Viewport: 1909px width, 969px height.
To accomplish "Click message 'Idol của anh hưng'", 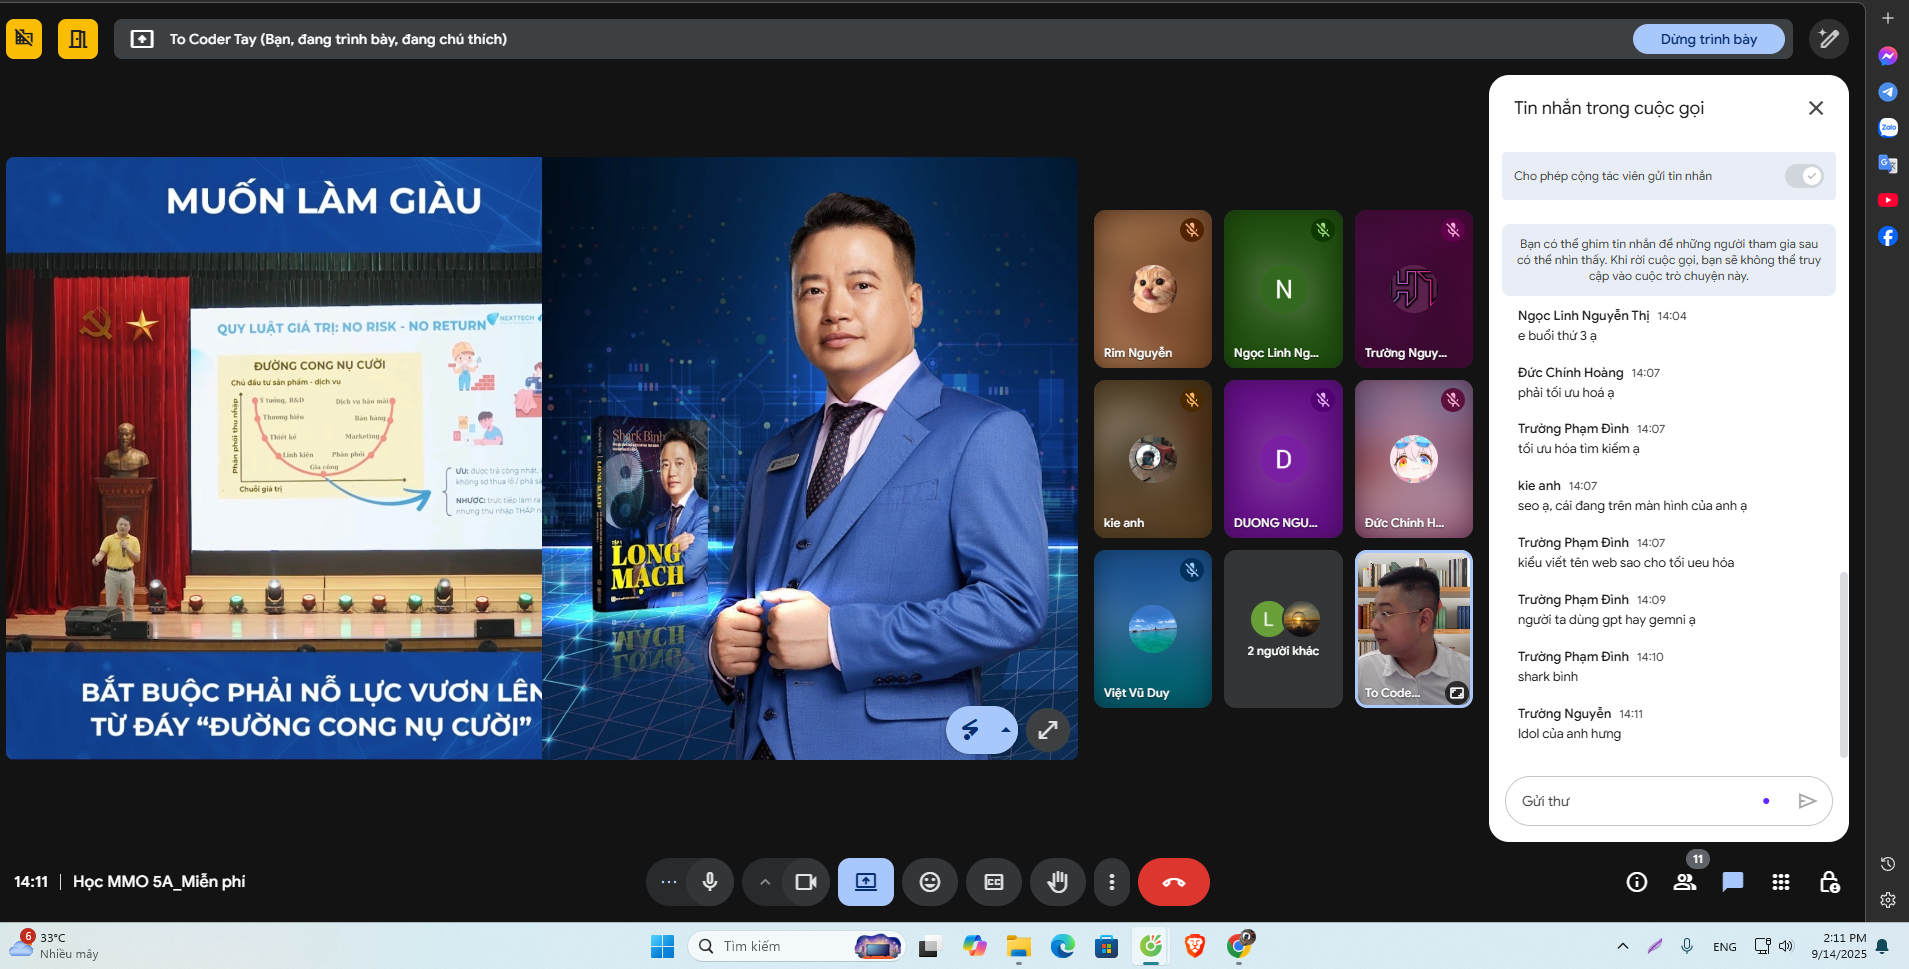I will point(1569,734).
